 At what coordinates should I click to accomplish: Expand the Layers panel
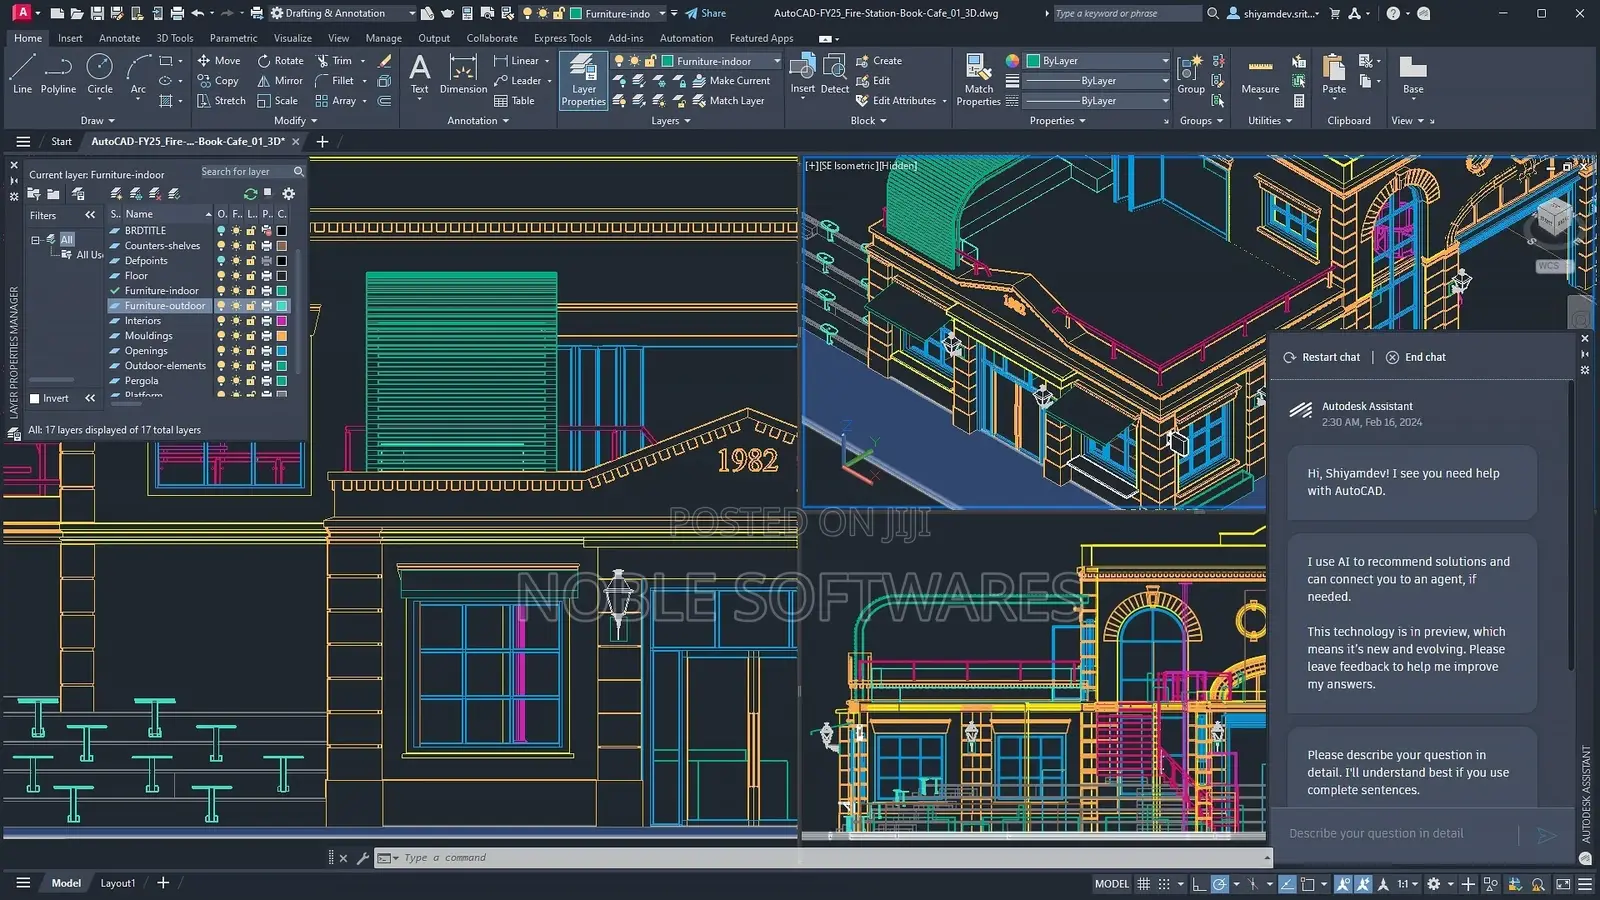point(671,121)
